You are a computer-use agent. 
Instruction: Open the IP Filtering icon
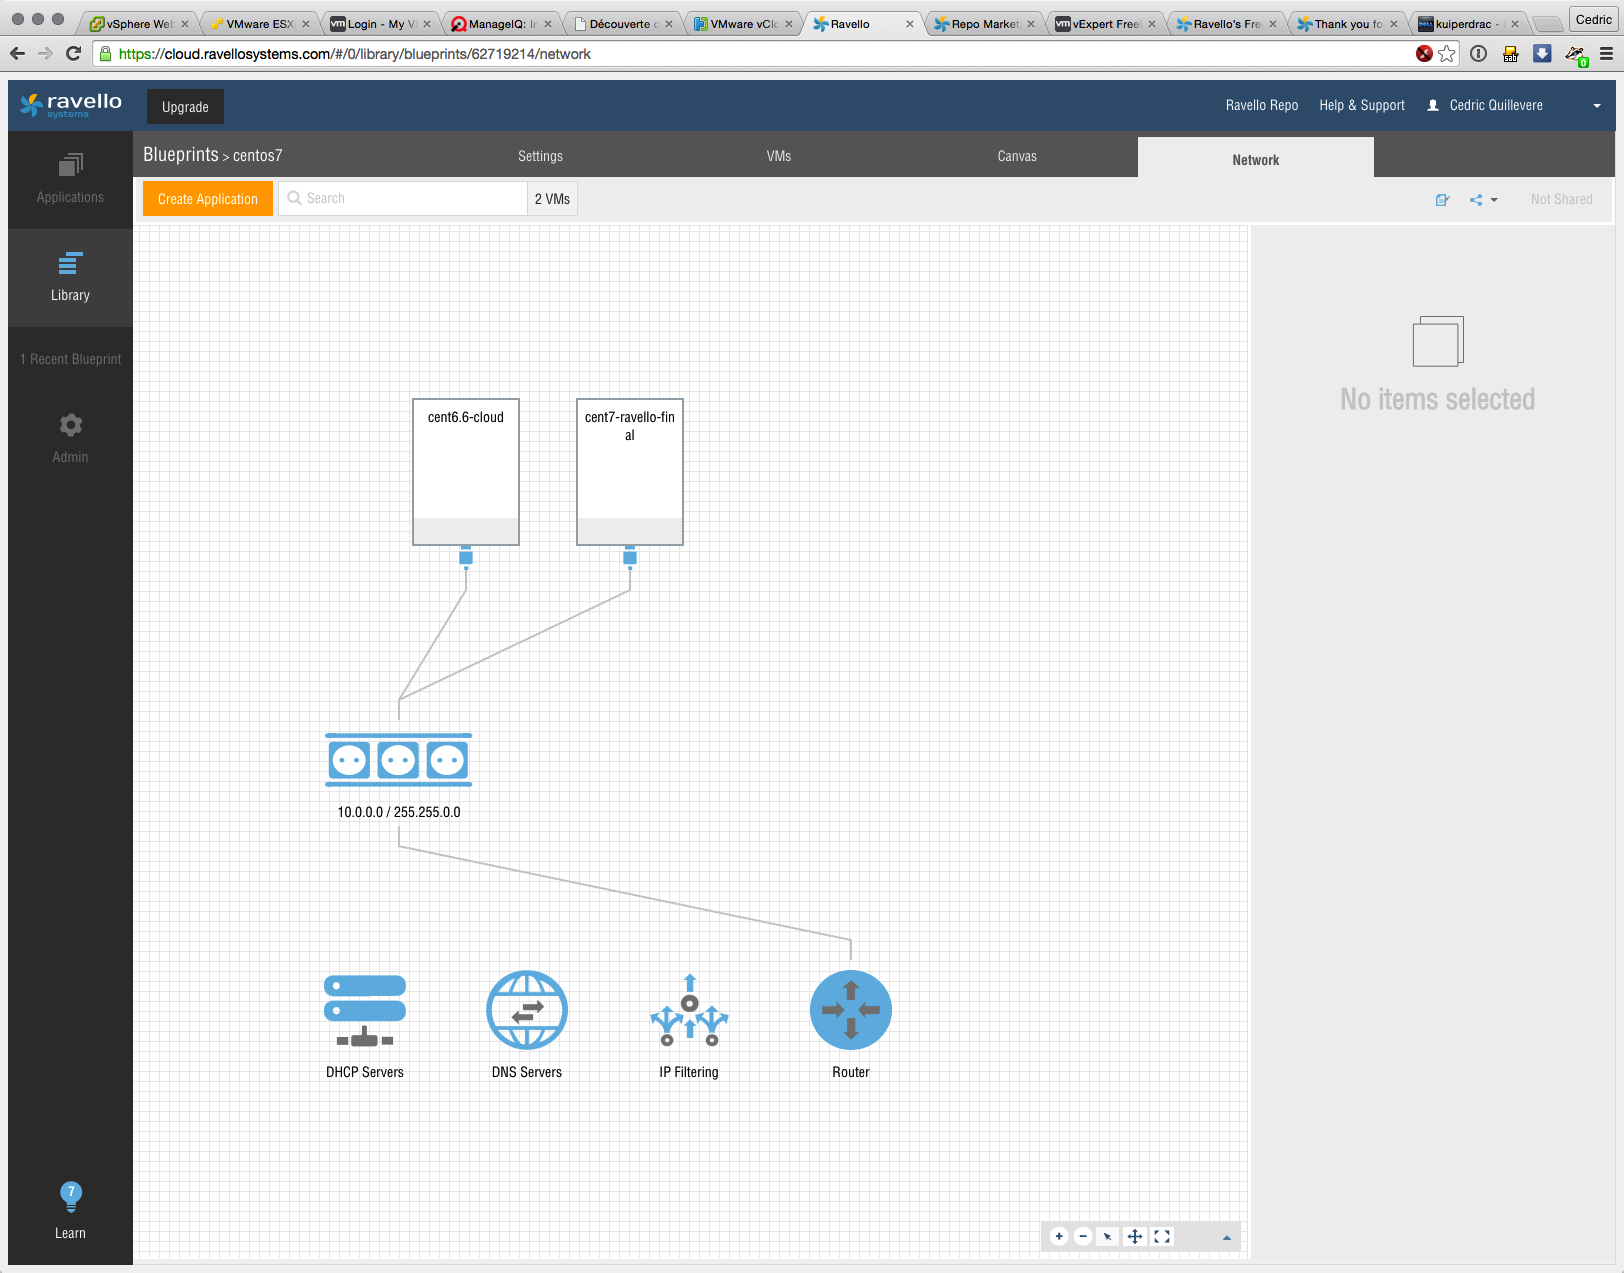[689, 1011]
